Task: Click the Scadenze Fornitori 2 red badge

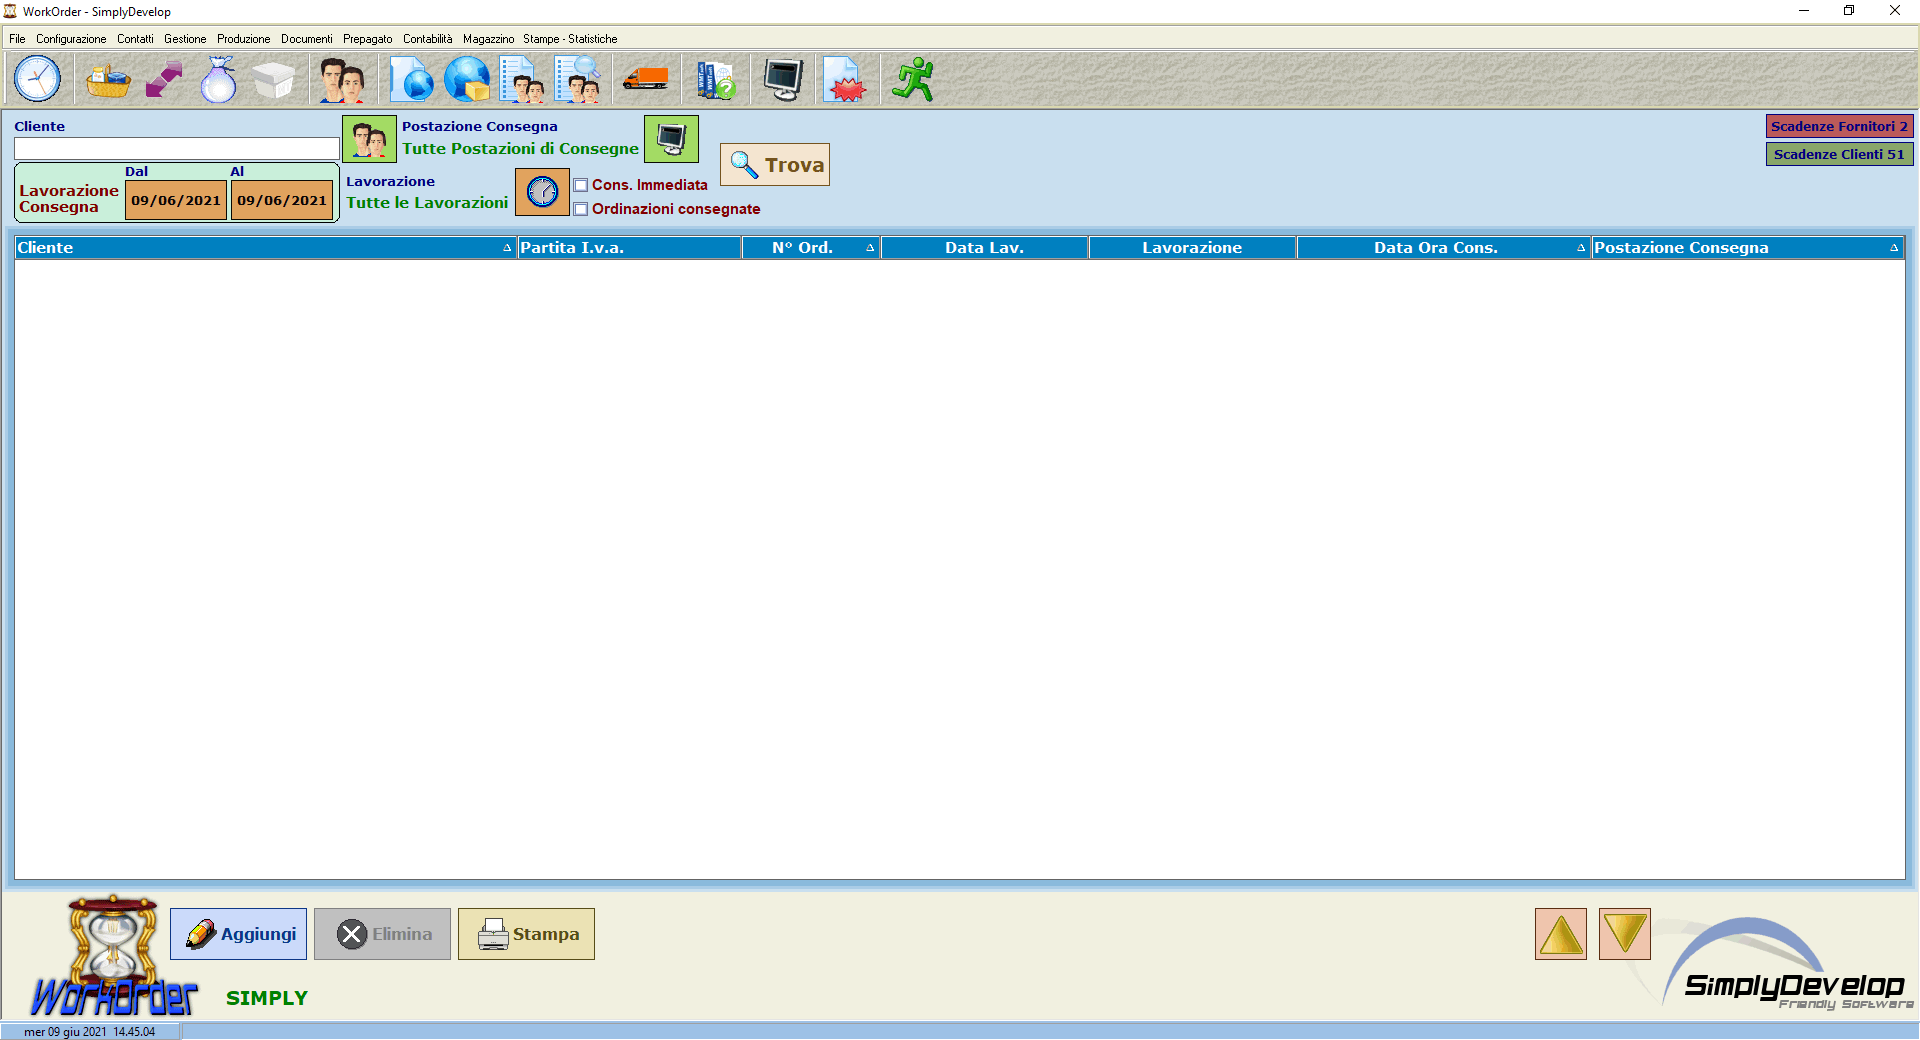Action: pyautogui.click(x=1838, y=126)
